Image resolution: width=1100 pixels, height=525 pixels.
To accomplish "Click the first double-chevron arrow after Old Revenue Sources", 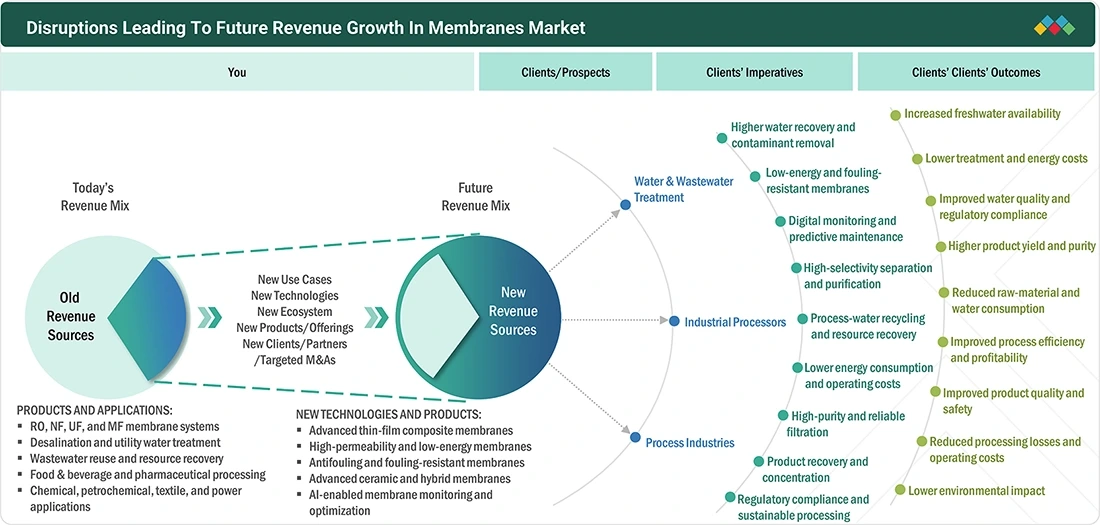I will [x=209, y=317].
